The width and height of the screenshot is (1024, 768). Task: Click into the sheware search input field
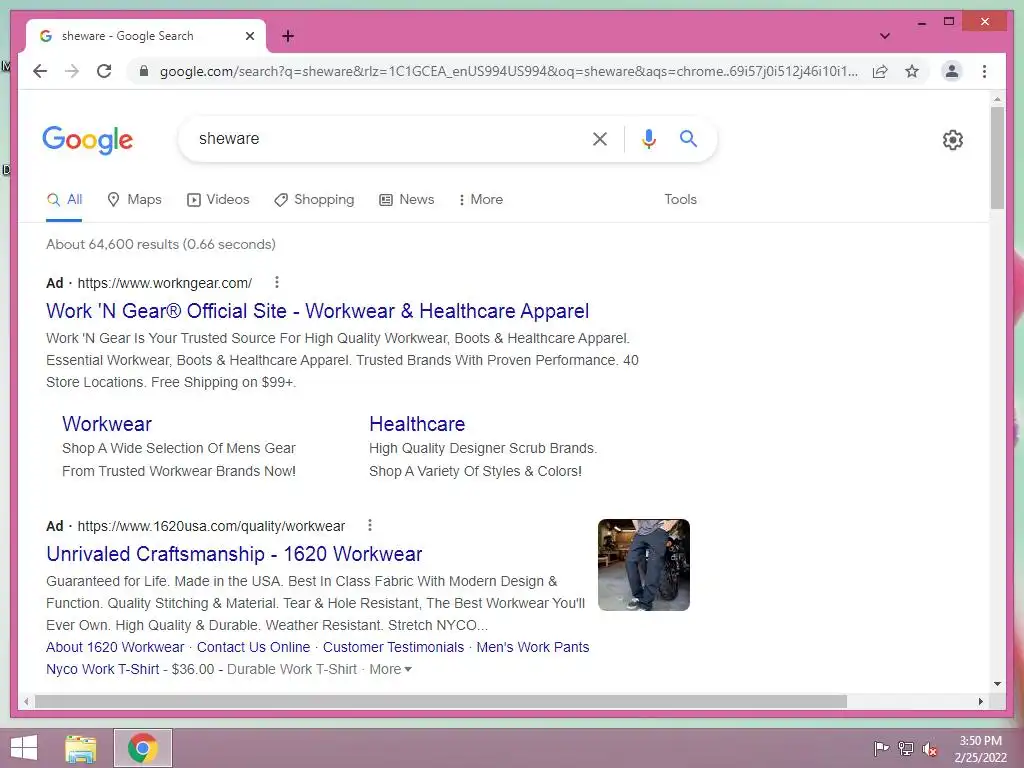click(x=389, y=138)
